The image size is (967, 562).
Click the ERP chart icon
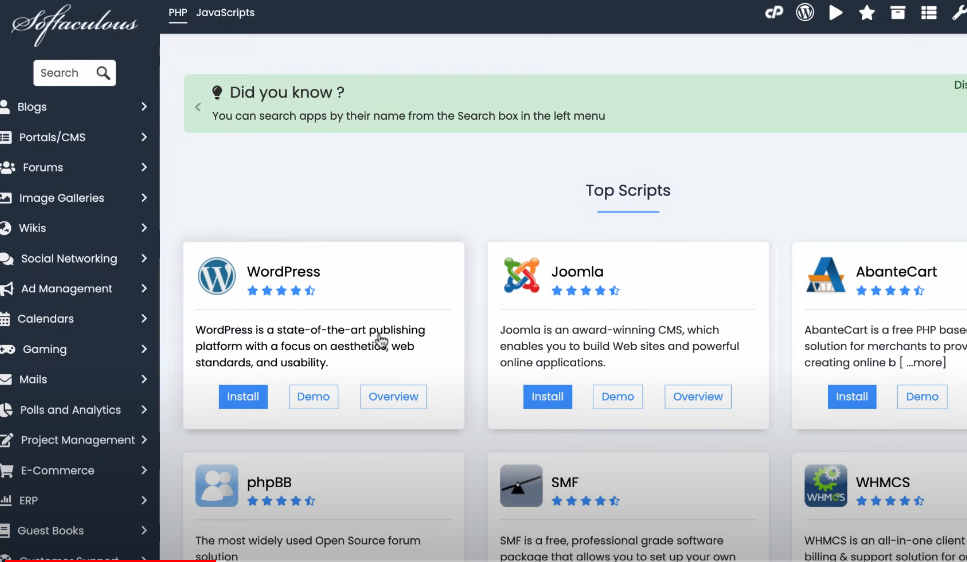(x=6, y=500)
